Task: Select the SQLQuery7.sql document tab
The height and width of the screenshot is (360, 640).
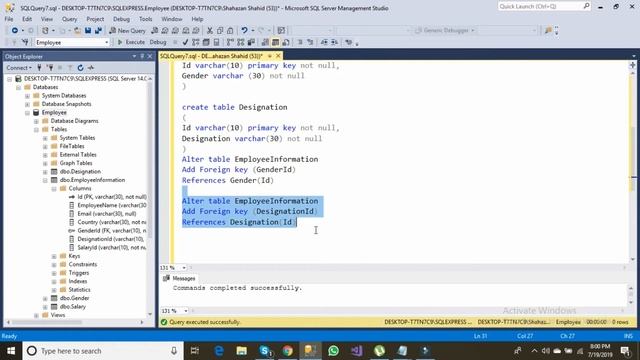Action: click(x=211, y=56)
